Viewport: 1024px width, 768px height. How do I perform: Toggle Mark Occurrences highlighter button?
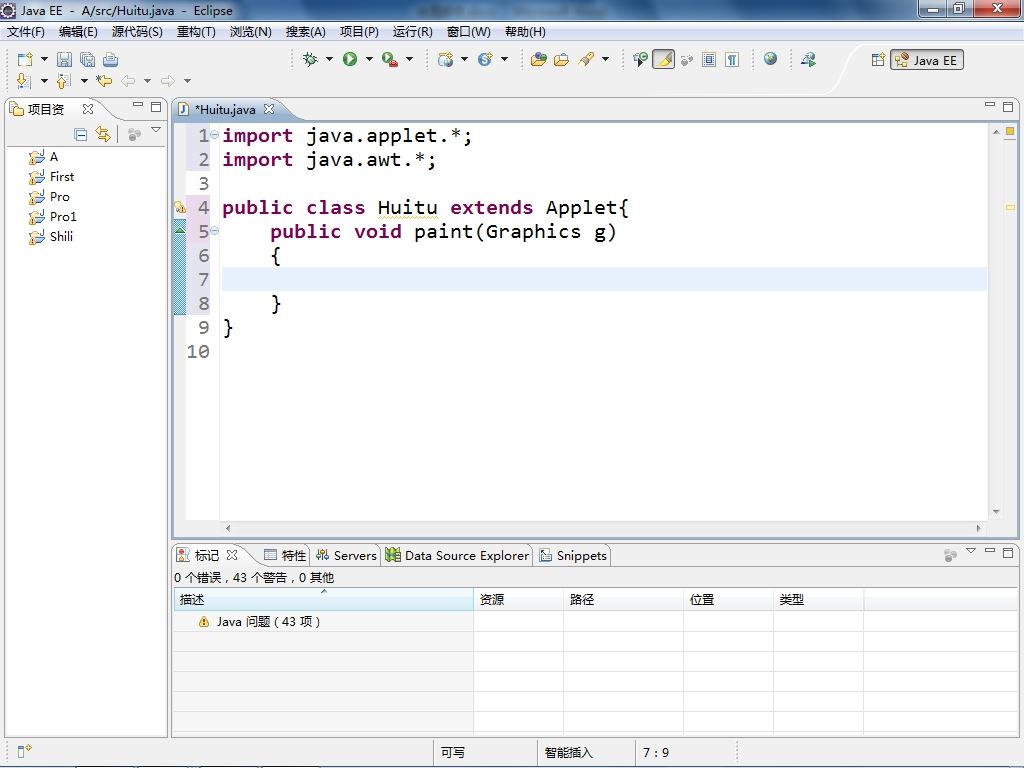(663, 60)
